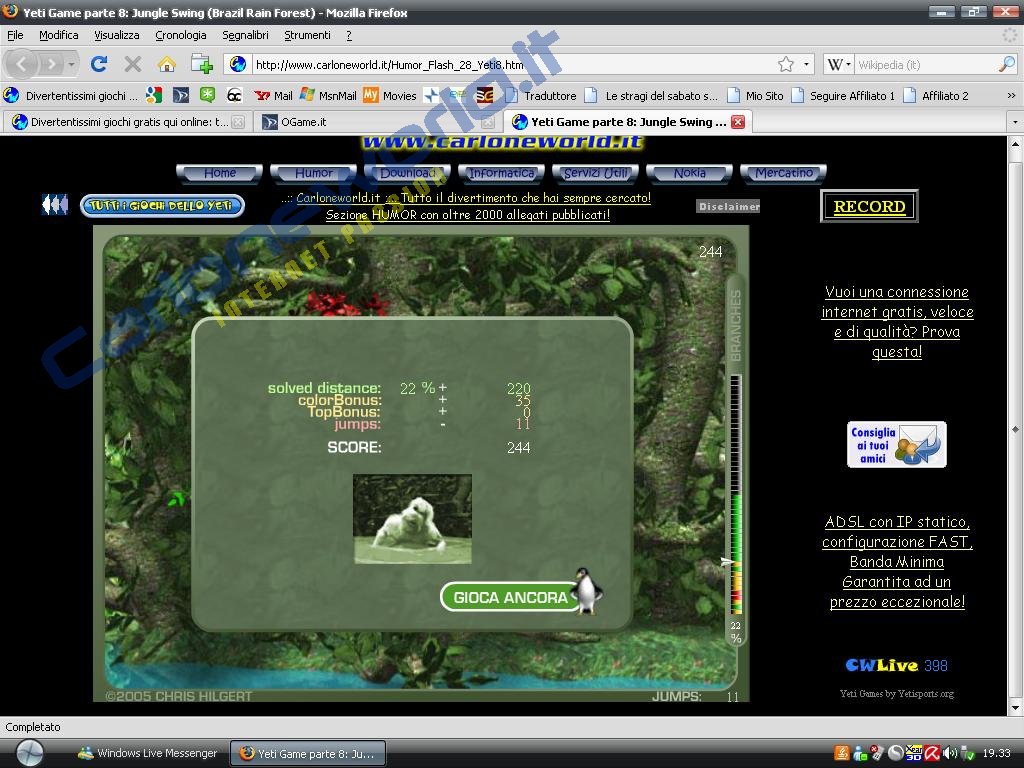Open the 'ADSL con IP statico' link
The image size is (1024, 768).
[x=897, y=562]
